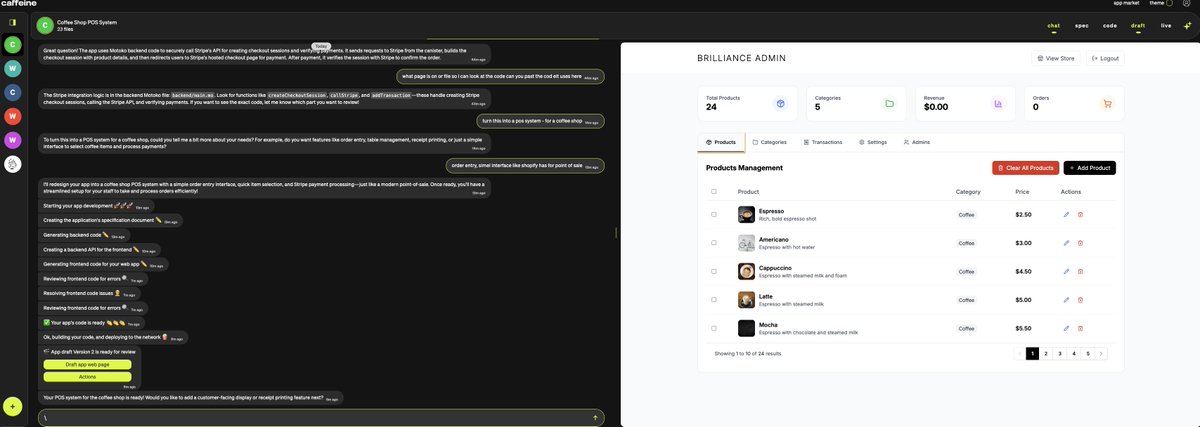Click the Espresso product thumbnail

click(746, 214)
